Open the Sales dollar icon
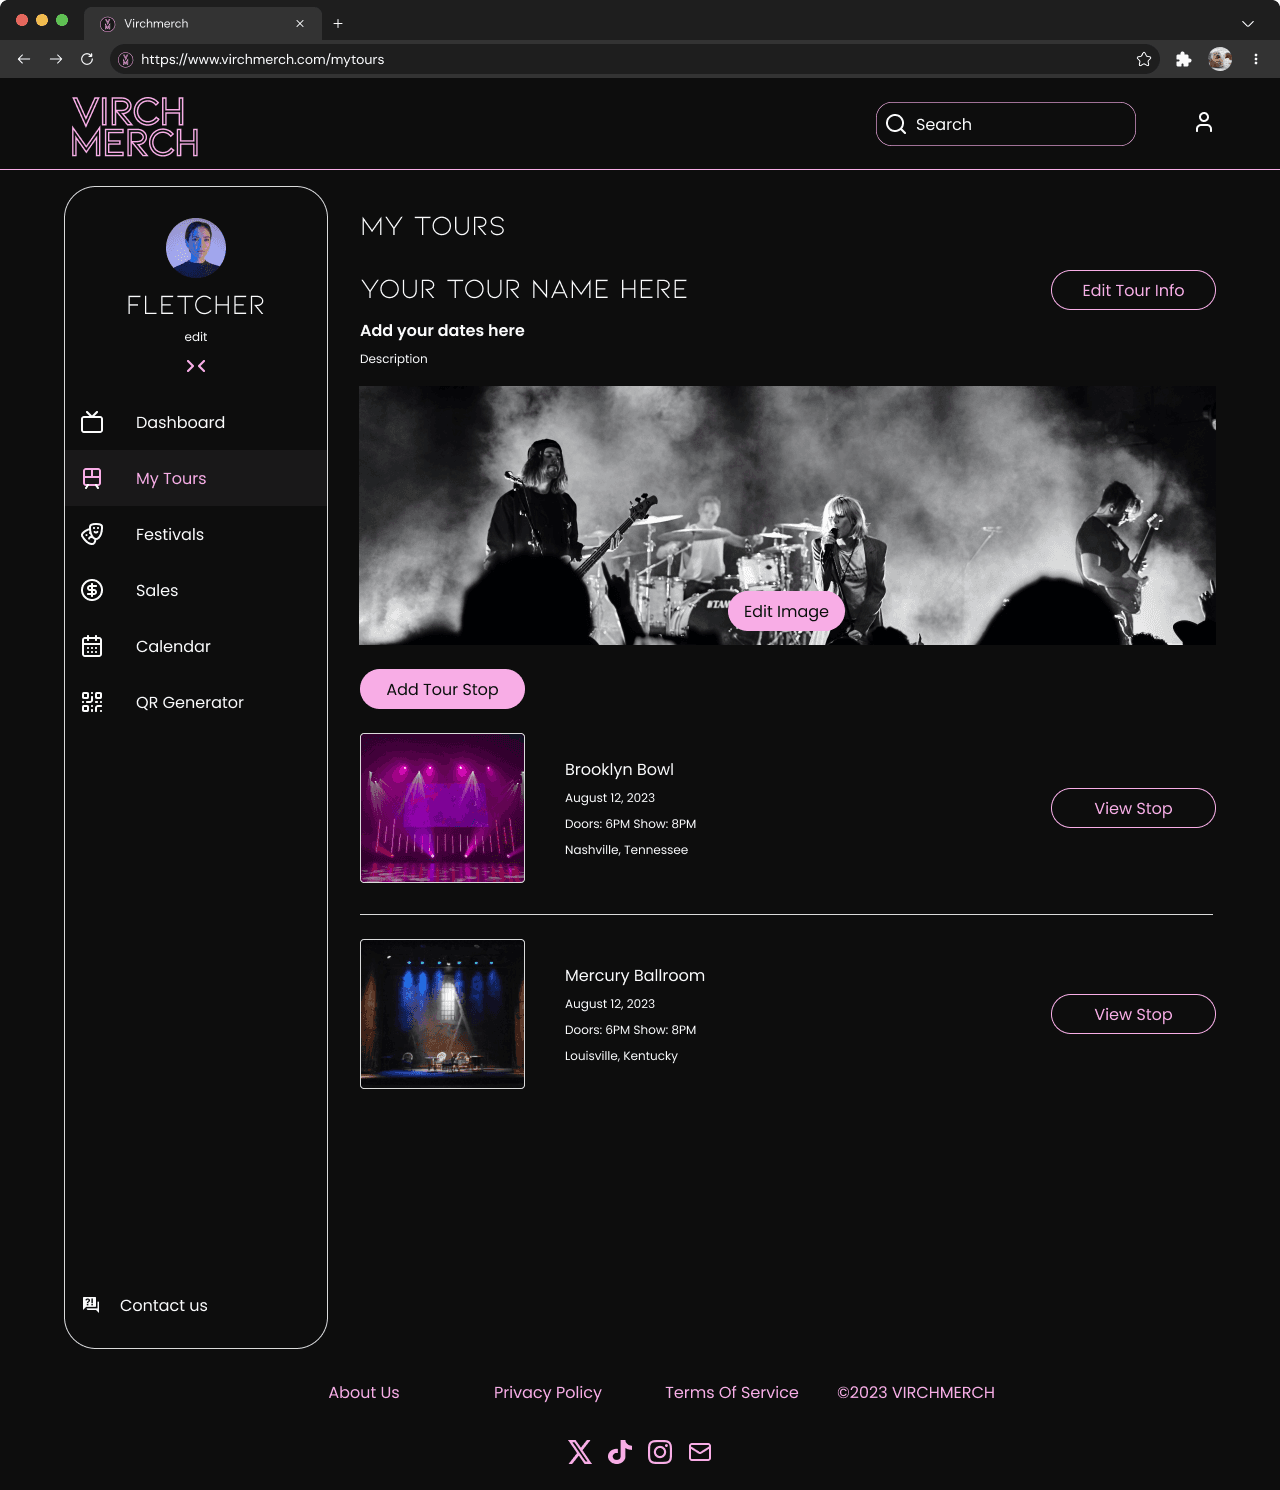1280x1490 pixels. 92,590
